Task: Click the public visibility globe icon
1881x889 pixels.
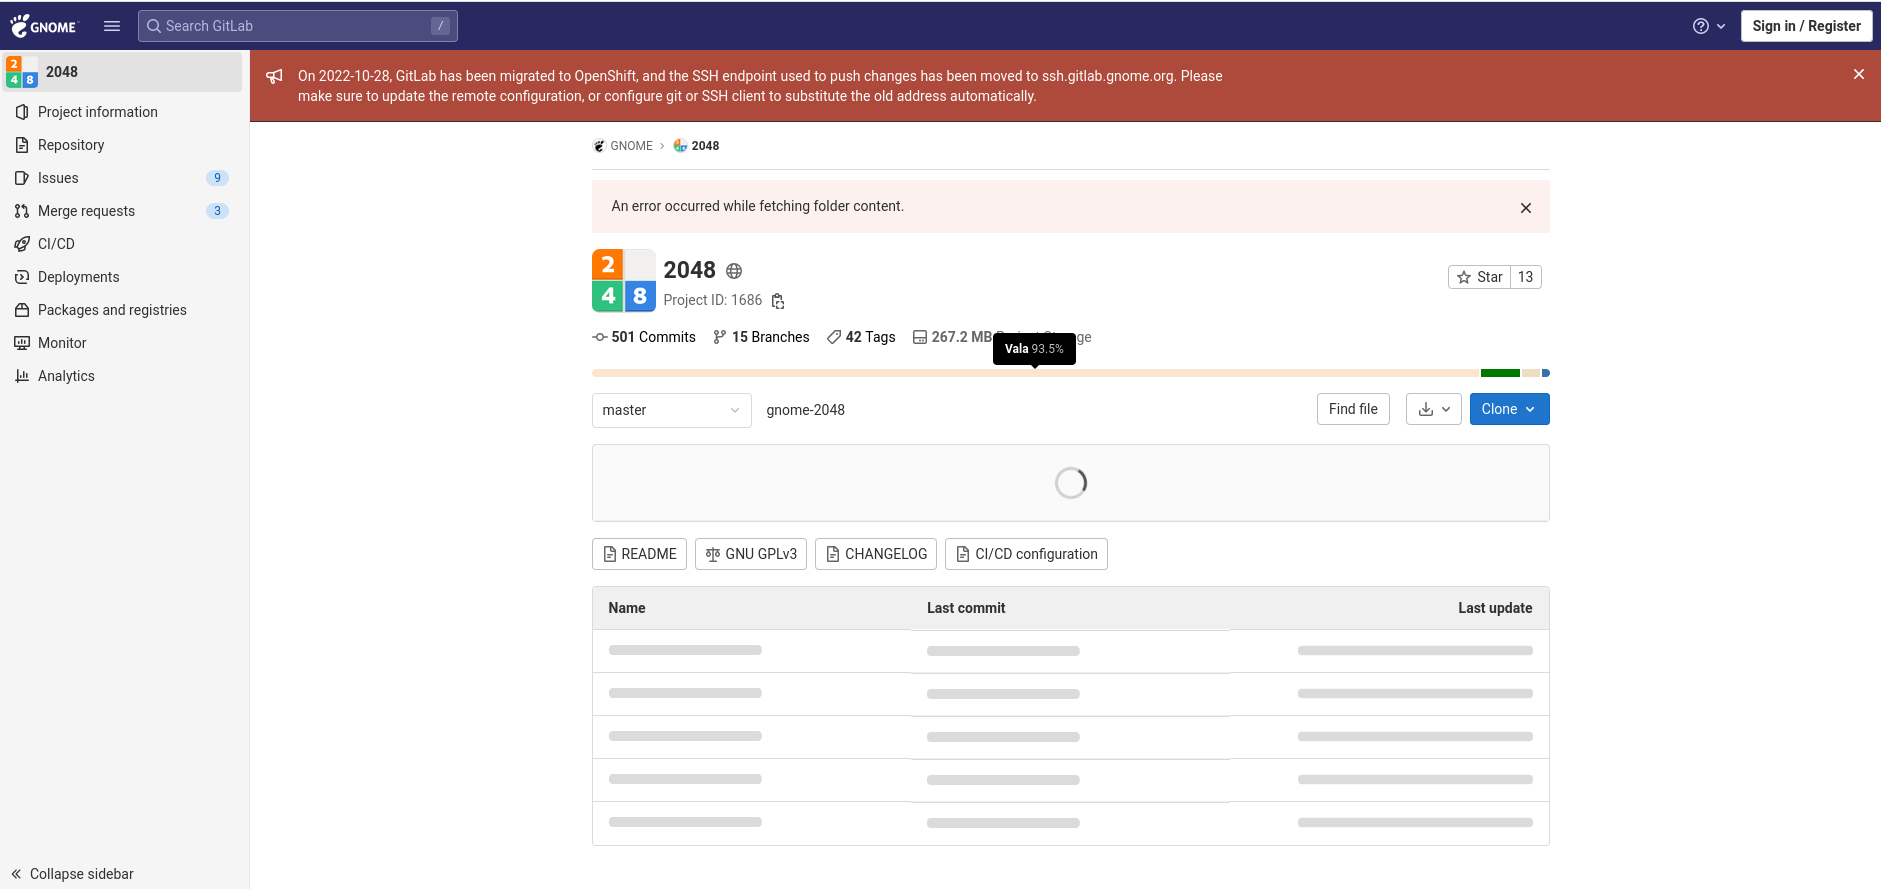Action: coord(734,271)
